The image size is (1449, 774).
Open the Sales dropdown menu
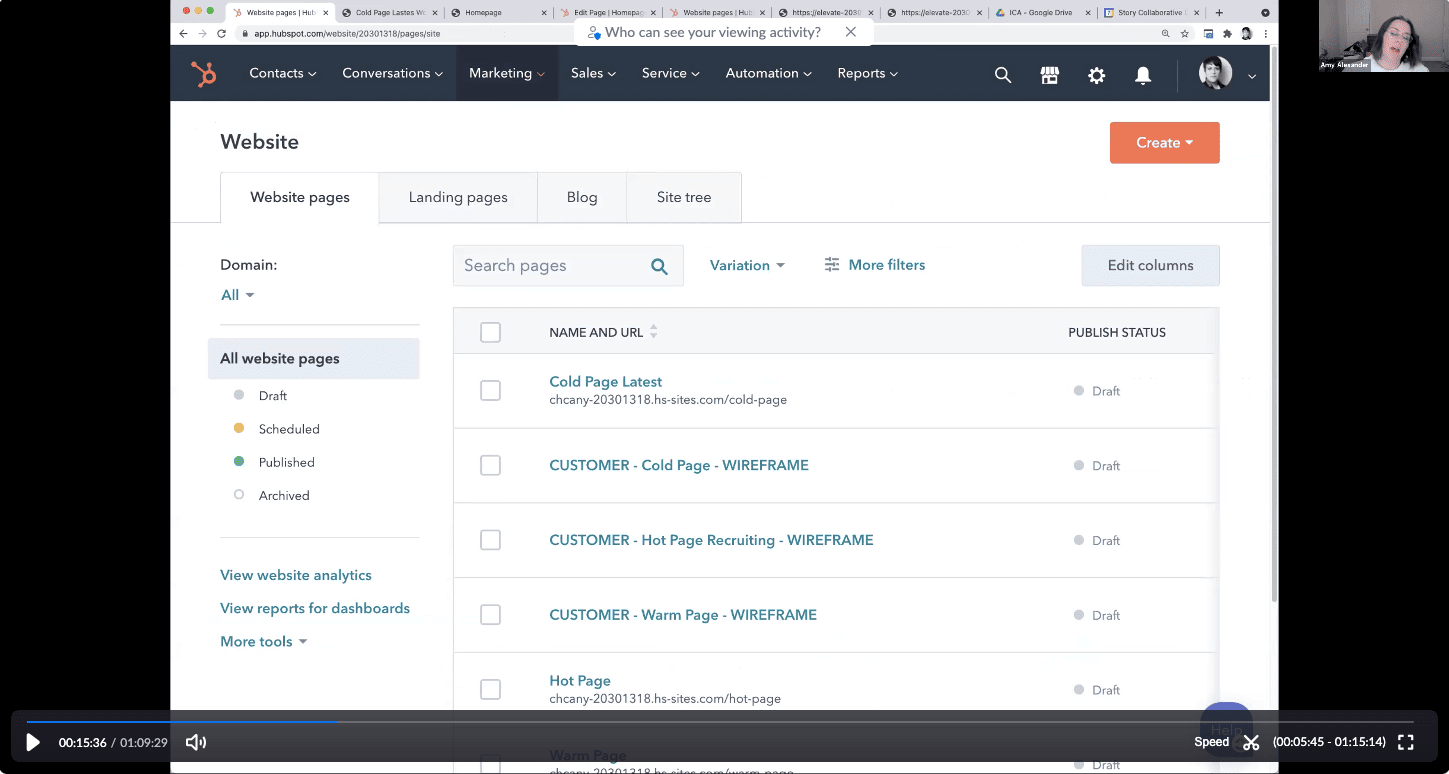click(x=594, y=73)
